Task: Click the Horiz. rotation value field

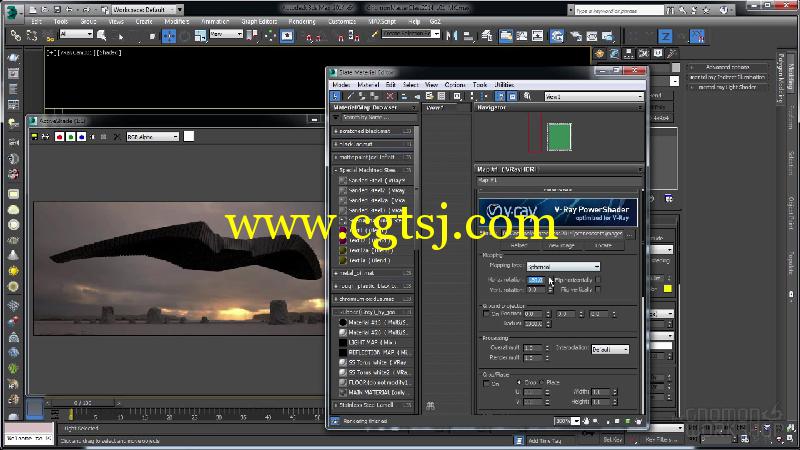Action: (536, 280)
